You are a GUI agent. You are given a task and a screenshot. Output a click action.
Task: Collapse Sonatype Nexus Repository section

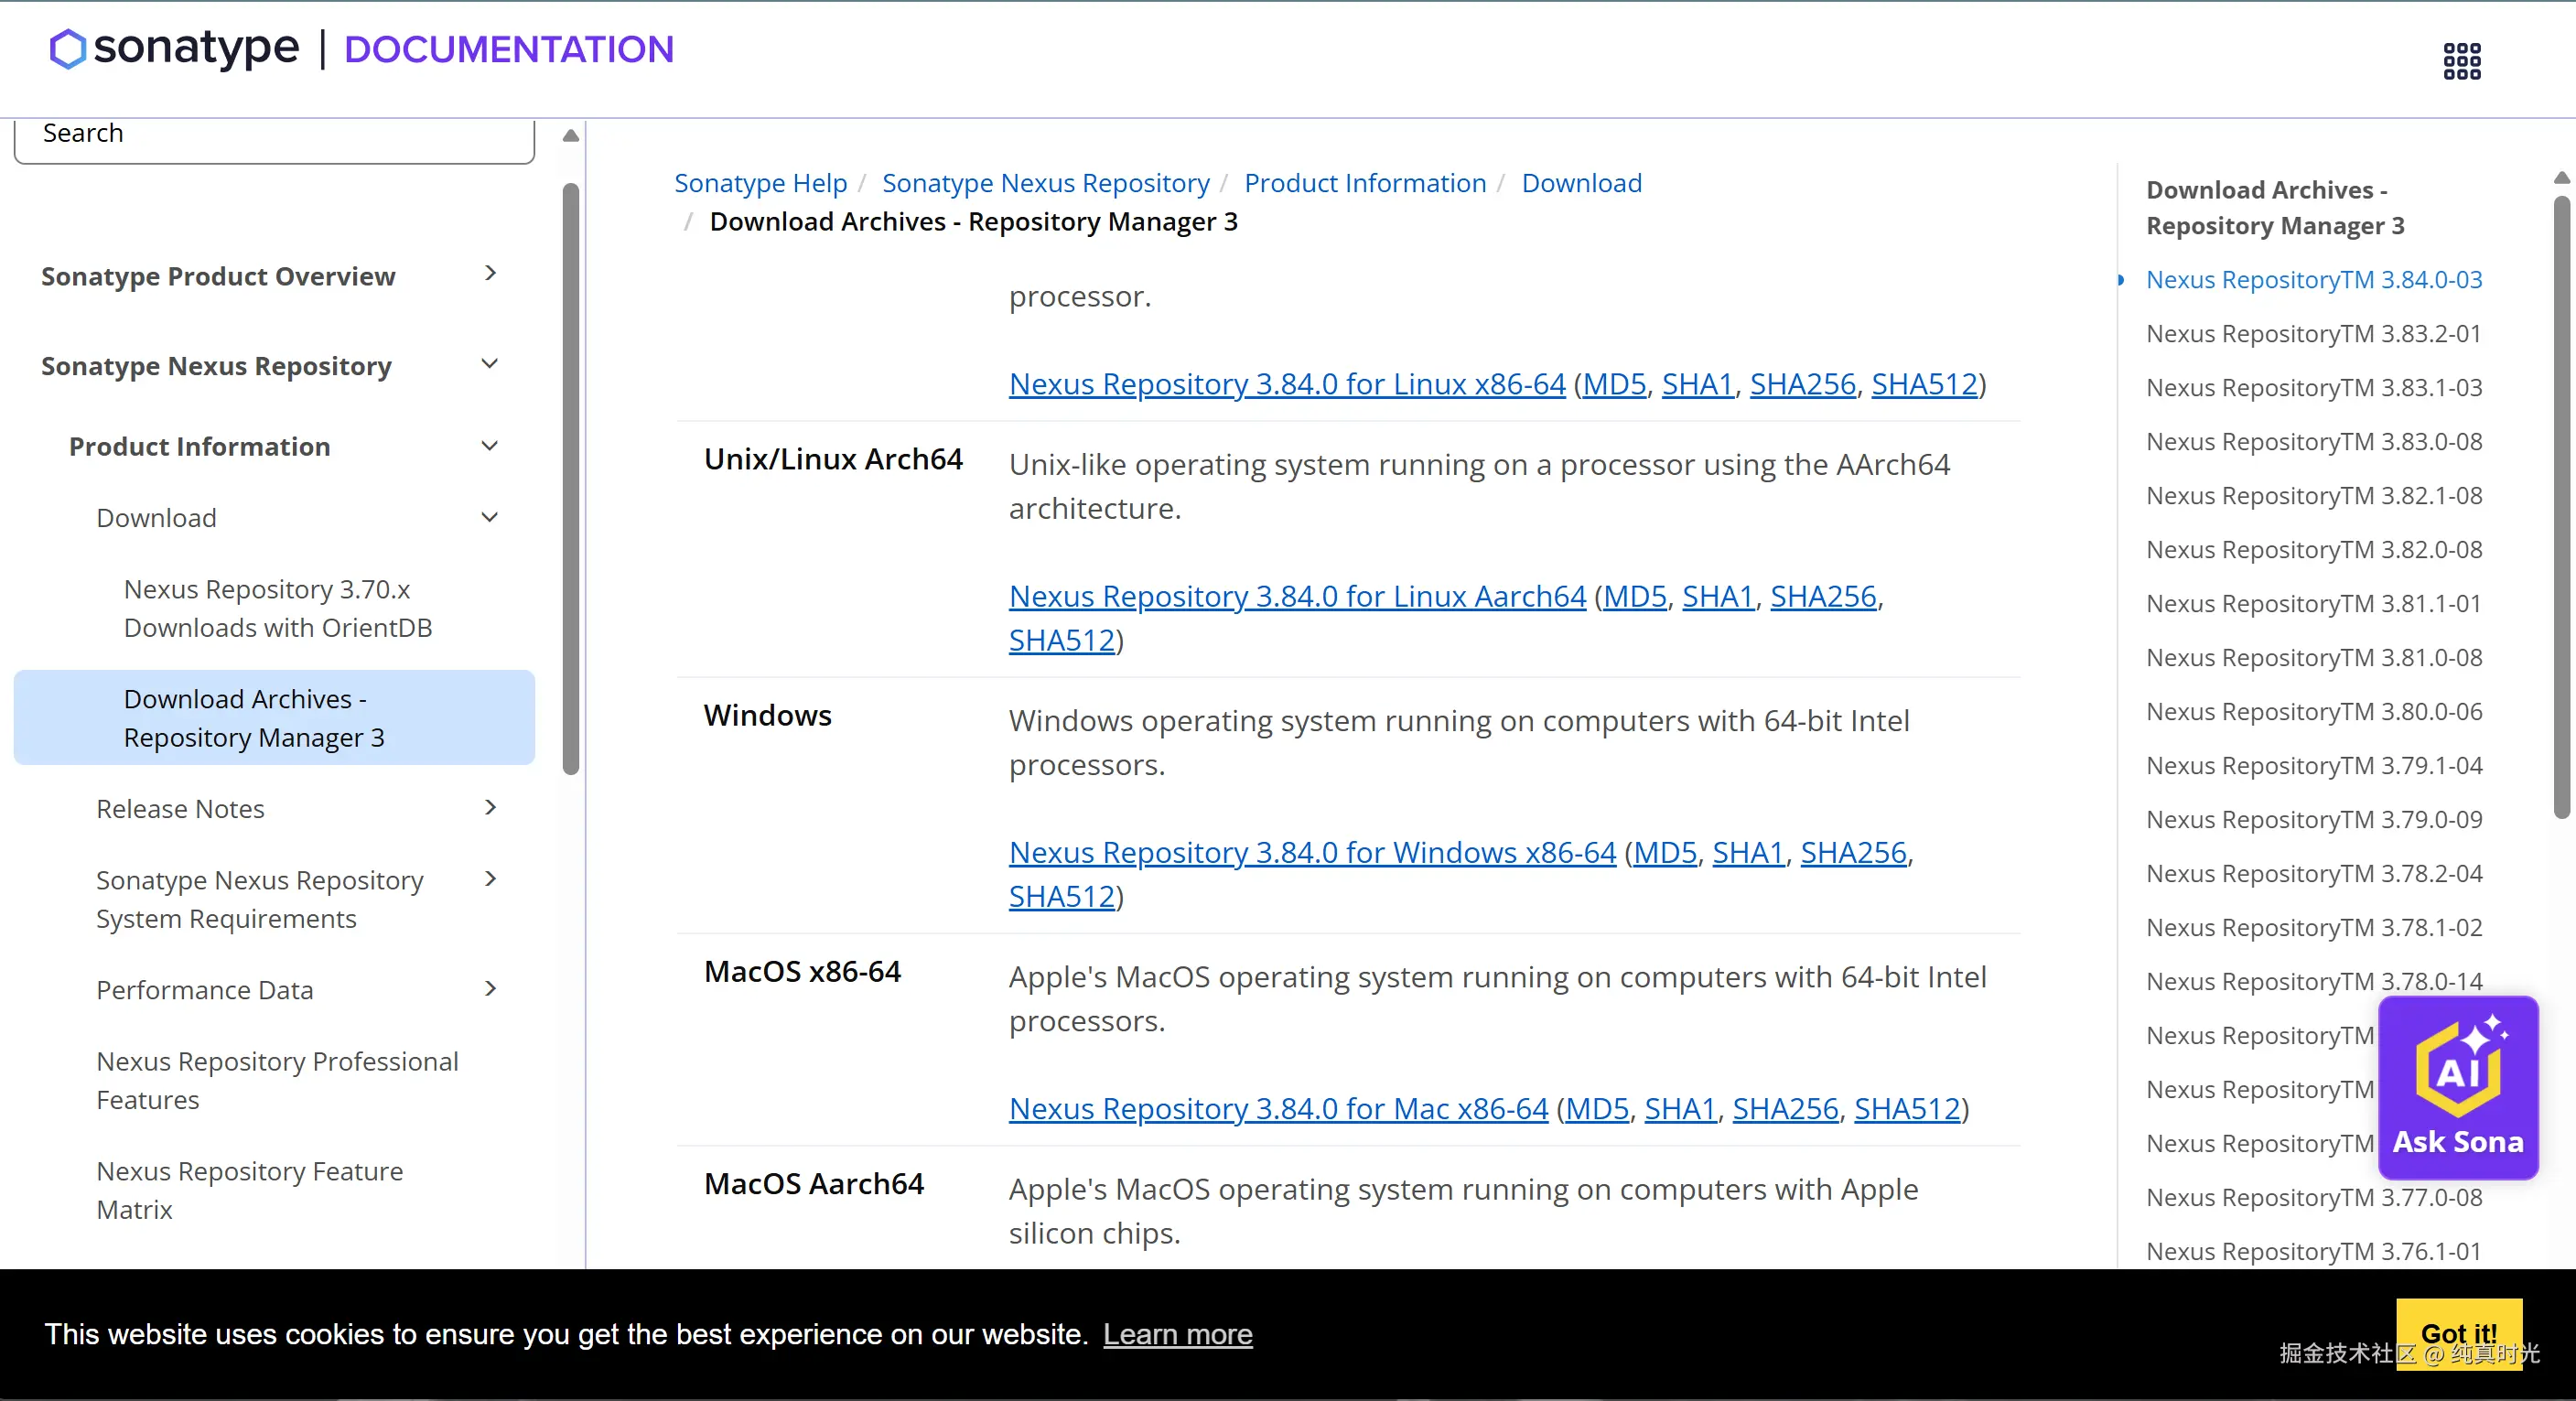[490, 364]
